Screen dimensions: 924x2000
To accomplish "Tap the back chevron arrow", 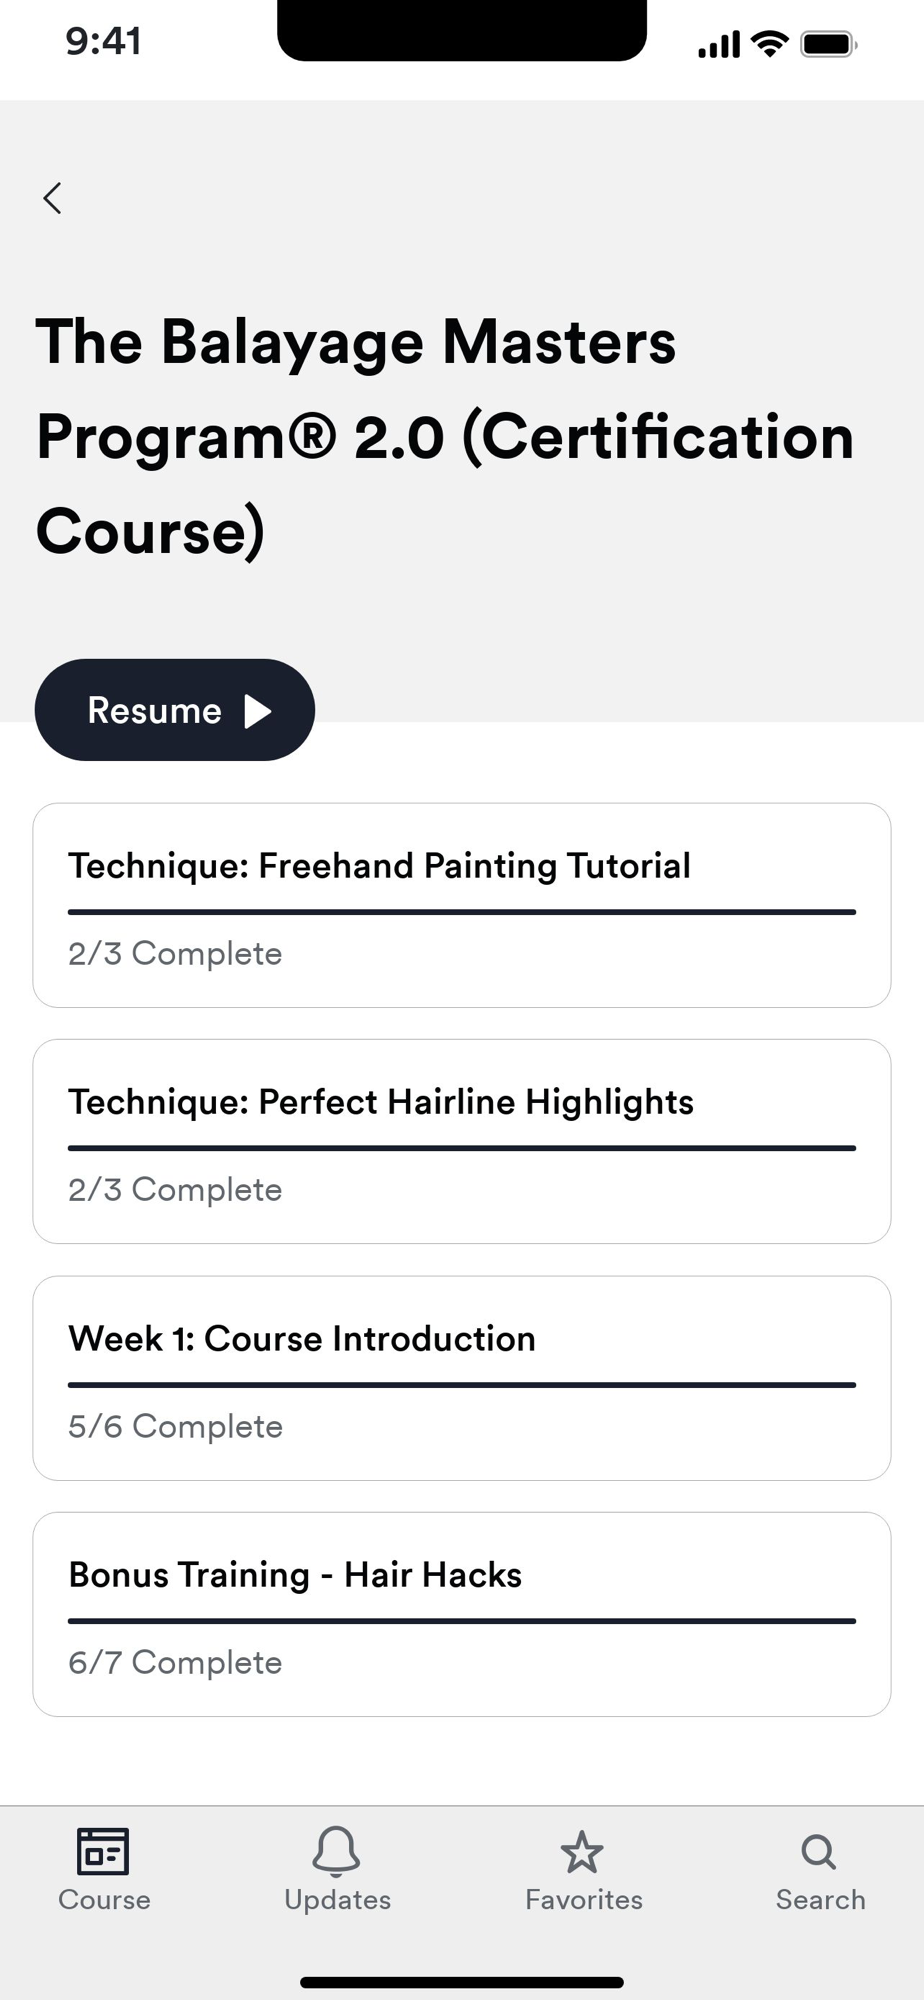I will 53,198.
